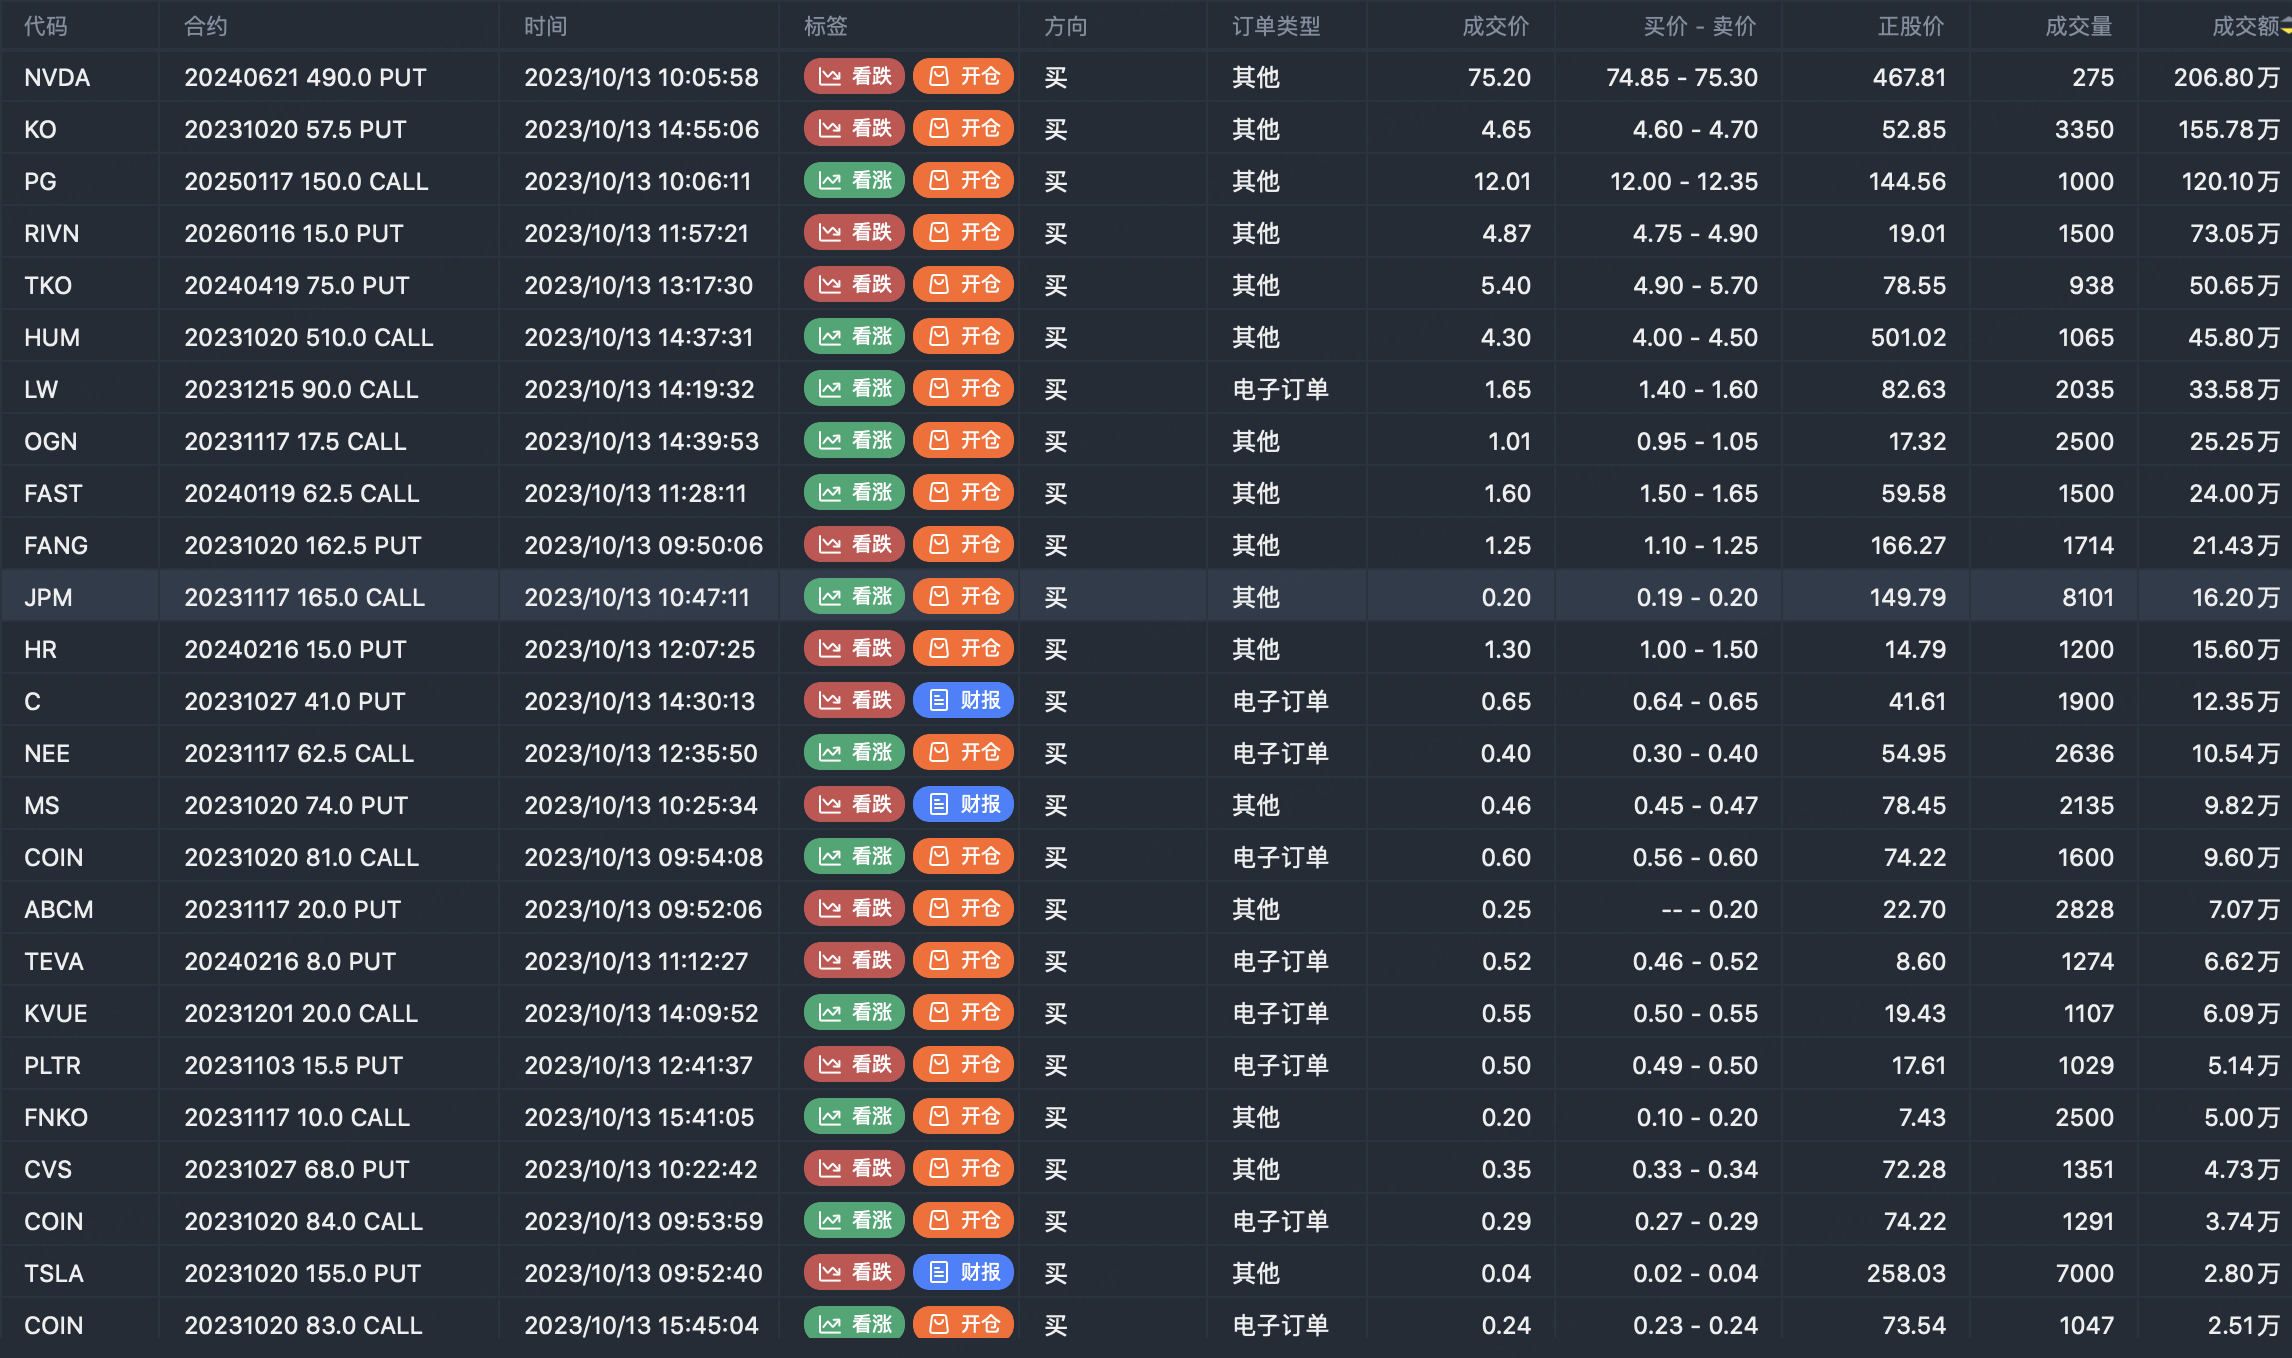2292x1358 pixels.
Task: Click the MS ticker cell
Action: 42,805
